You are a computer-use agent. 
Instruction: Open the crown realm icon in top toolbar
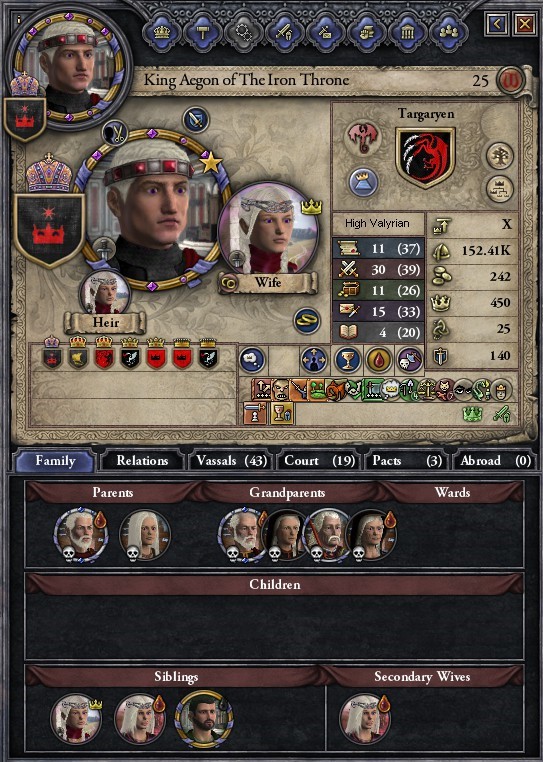162,33
